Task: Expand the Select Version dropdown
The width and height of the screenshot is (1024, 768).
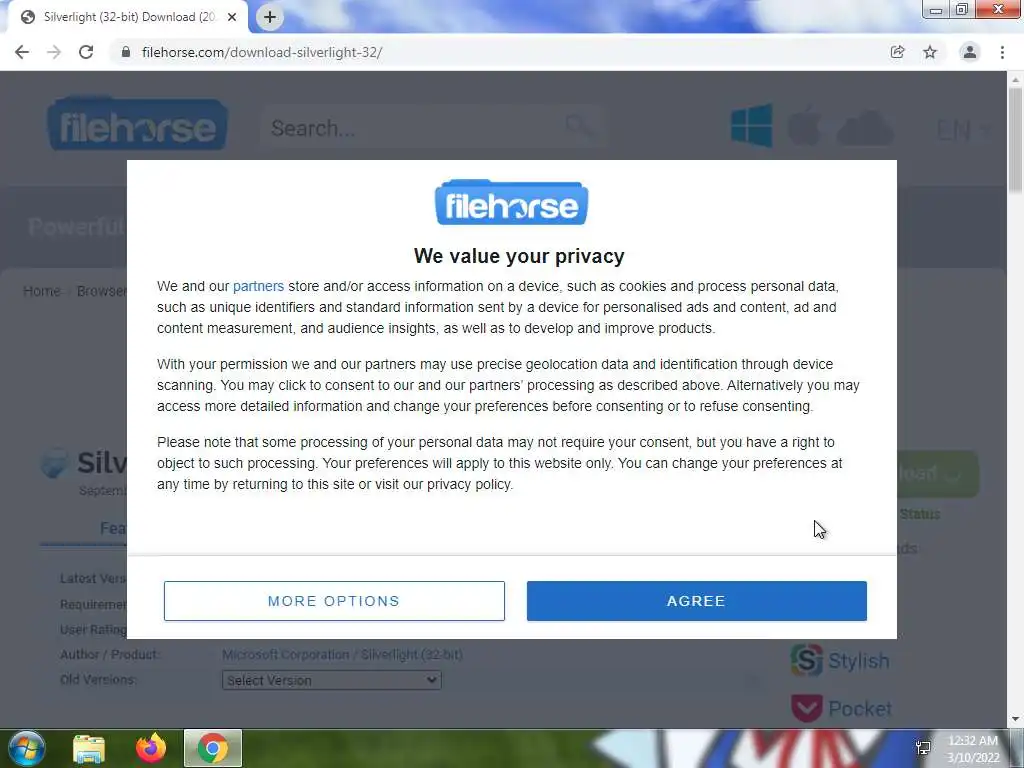Action: [332, 680]
